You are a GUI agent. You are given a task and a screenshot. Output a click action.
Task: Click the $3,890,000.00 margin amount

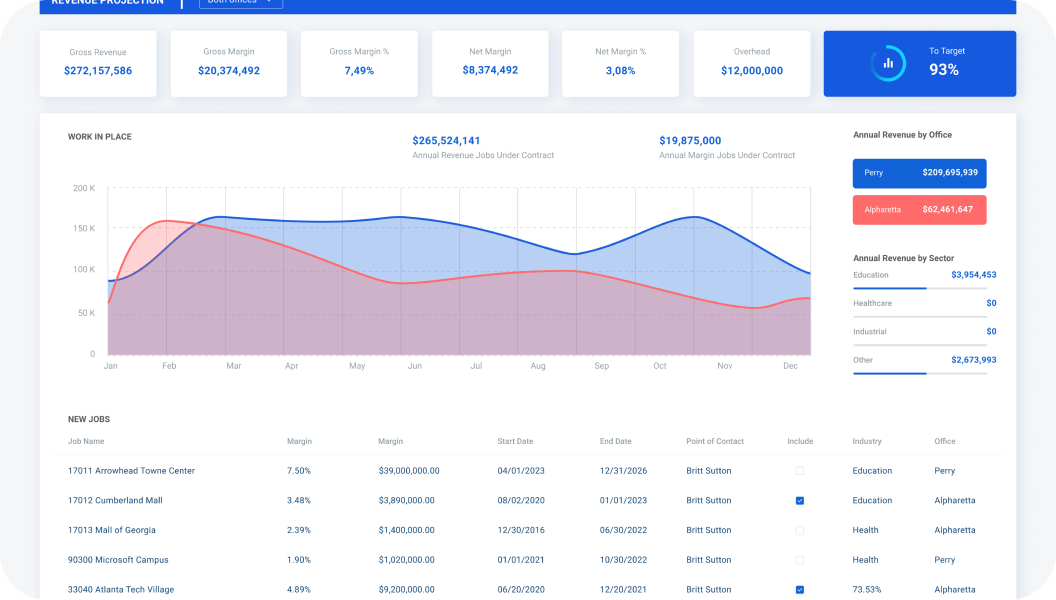point(406,500)
